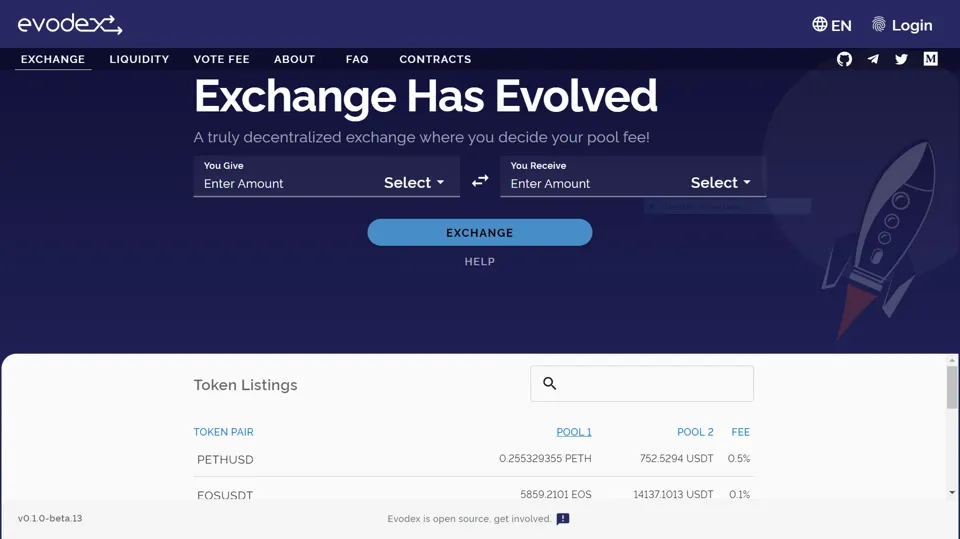Open the FAQ tab
The width and height of the screenshot is (960, 539).
click(x=357, y=59)
